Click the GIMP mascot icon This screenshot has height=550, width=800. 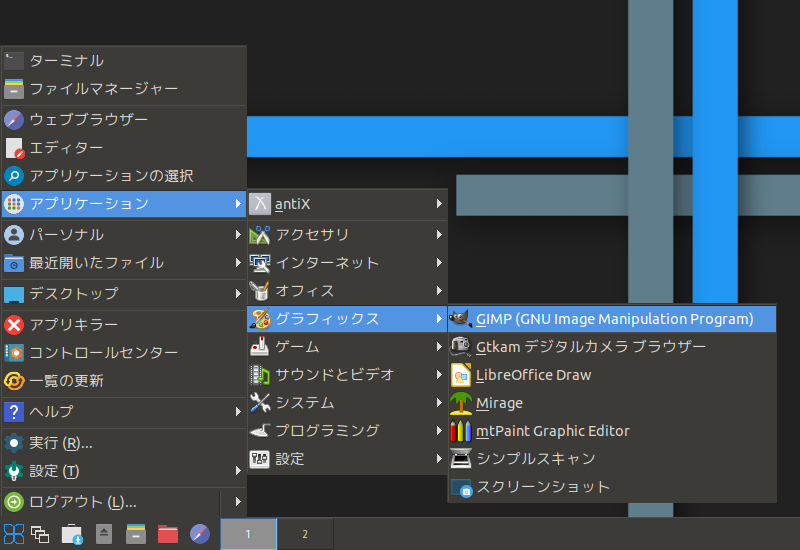point(460,319)
